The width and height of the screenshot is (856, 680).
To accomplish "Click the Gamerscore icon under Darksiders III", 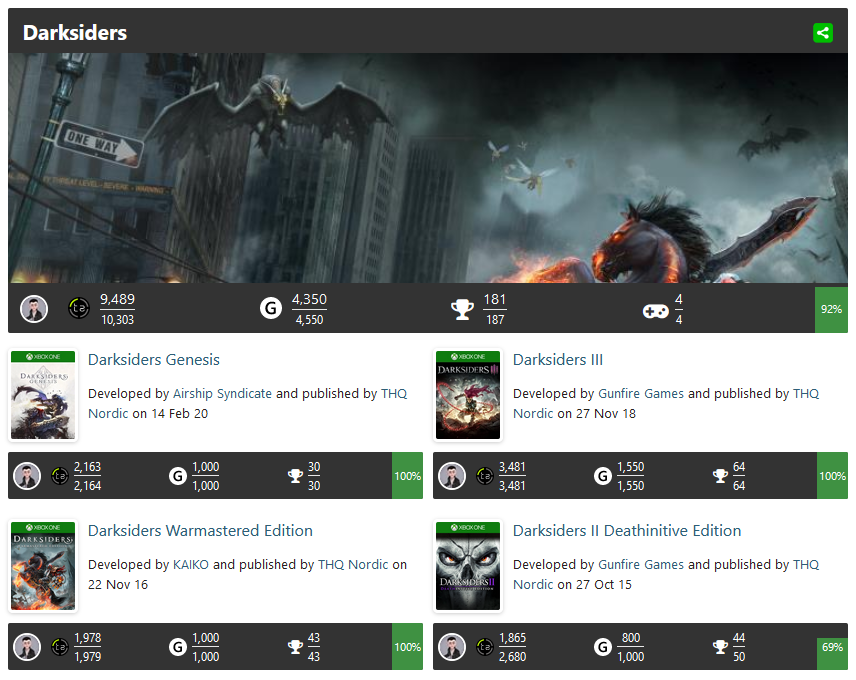I will point(603,476).
